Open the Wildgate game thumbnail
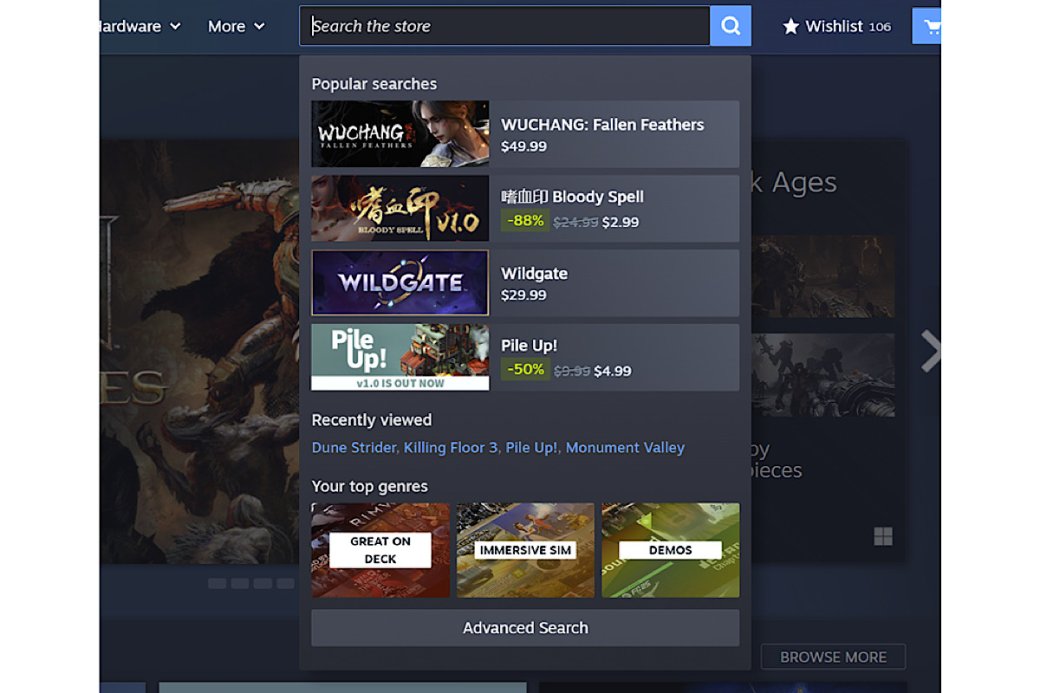The height and width of the screenshot is (693, 1040). coord(400,283)
